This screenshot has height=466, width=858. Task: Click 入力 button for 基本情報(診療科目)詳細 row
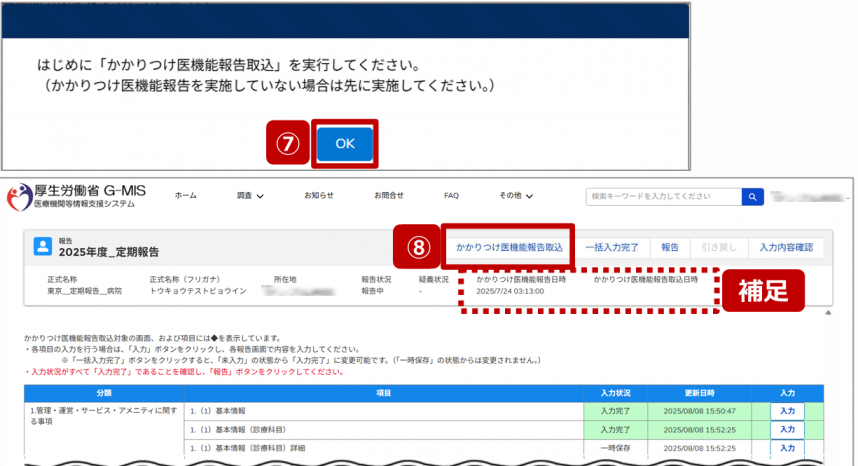coord(787,448)
